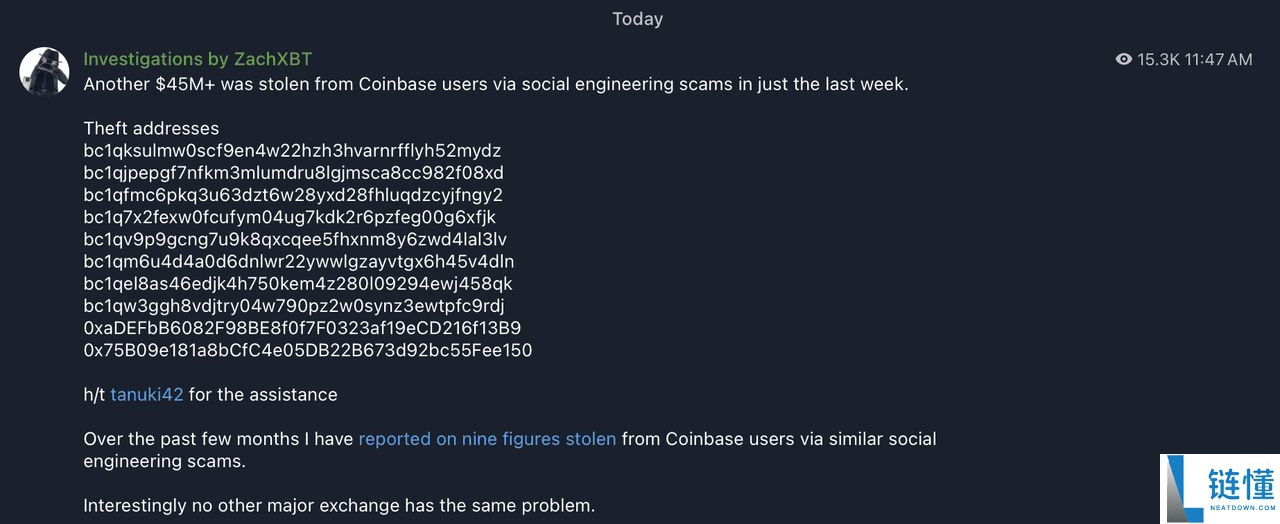Click address starting with bc1qel8as46edjk4
Image resolution: width=1280 pixels, height=524 pixels.
[298, 283]
